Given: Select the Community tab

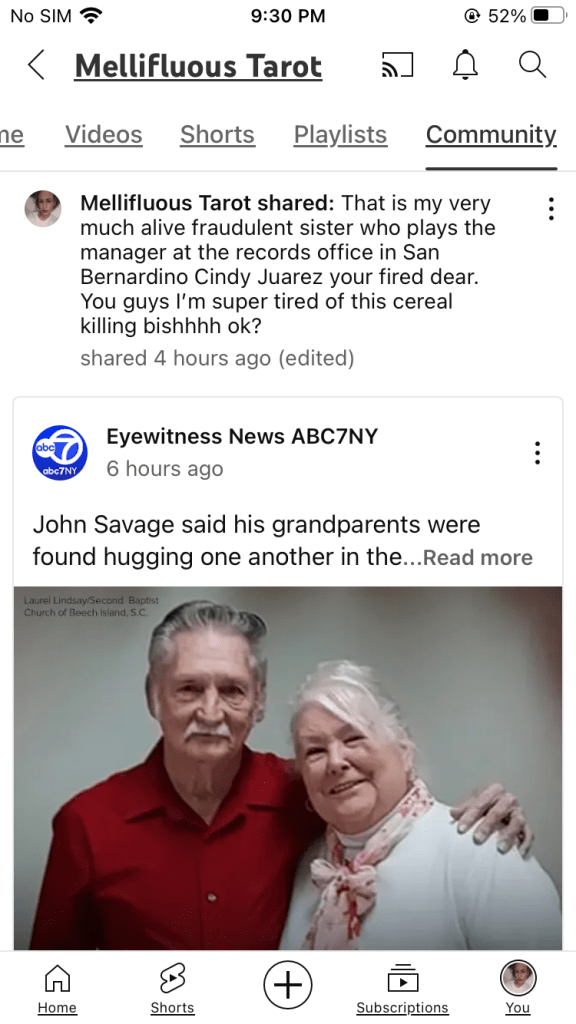Looking at the screenshot, I should coord(491,135).
